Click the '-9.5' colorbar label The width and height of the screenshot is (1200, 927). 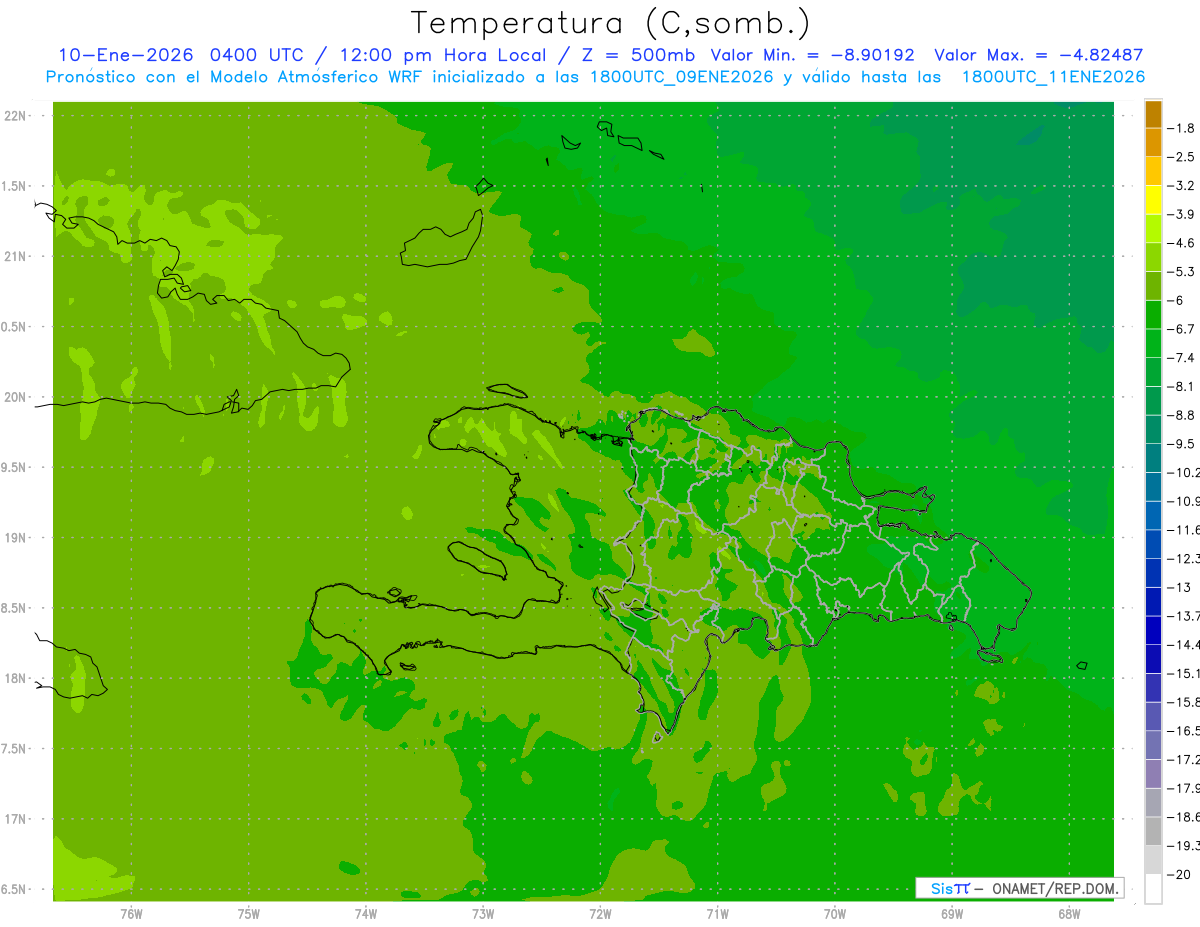(x=1181, y=444)
